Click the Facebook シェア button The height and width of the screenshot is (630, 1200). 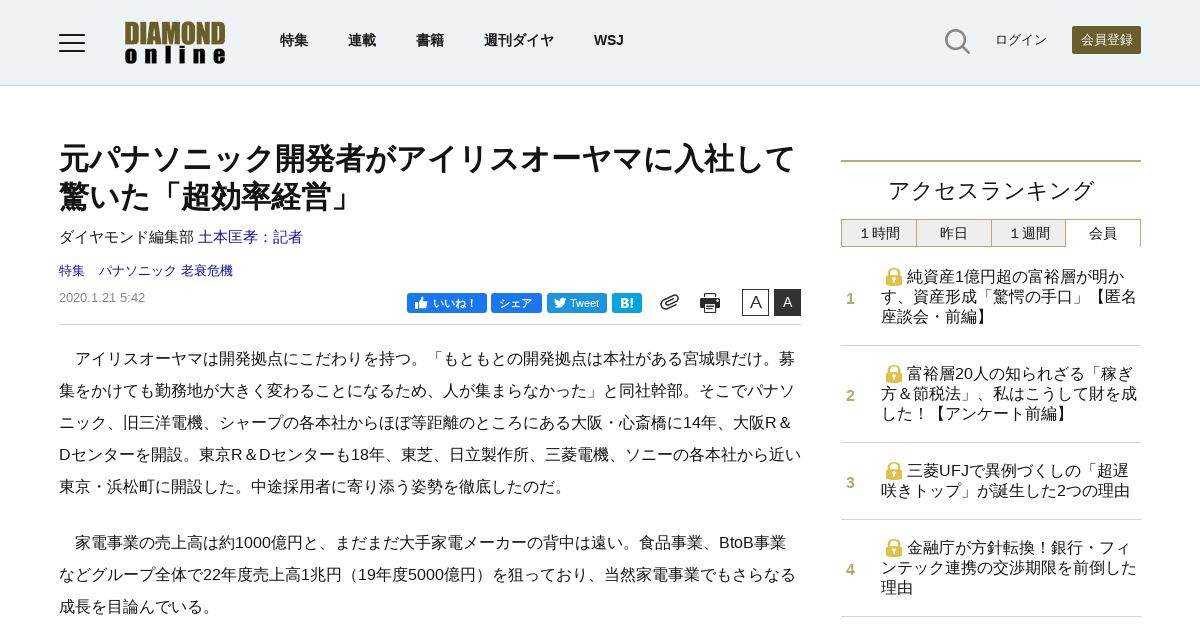(516, 303)
